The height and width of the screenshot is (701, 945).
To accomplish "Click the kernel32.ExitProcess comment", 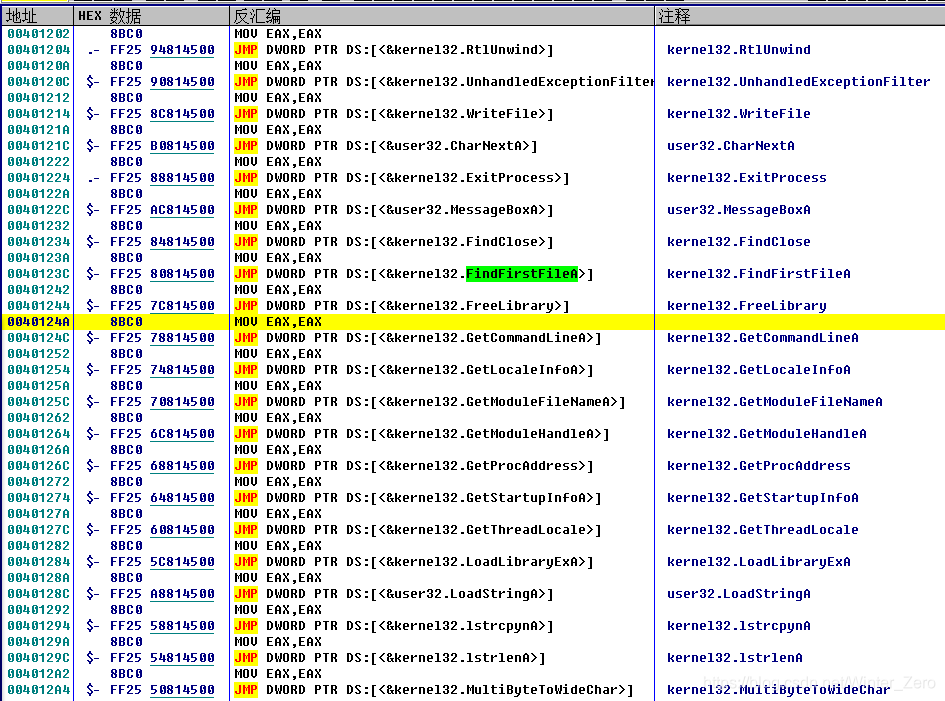I will [x=746, y=177].
